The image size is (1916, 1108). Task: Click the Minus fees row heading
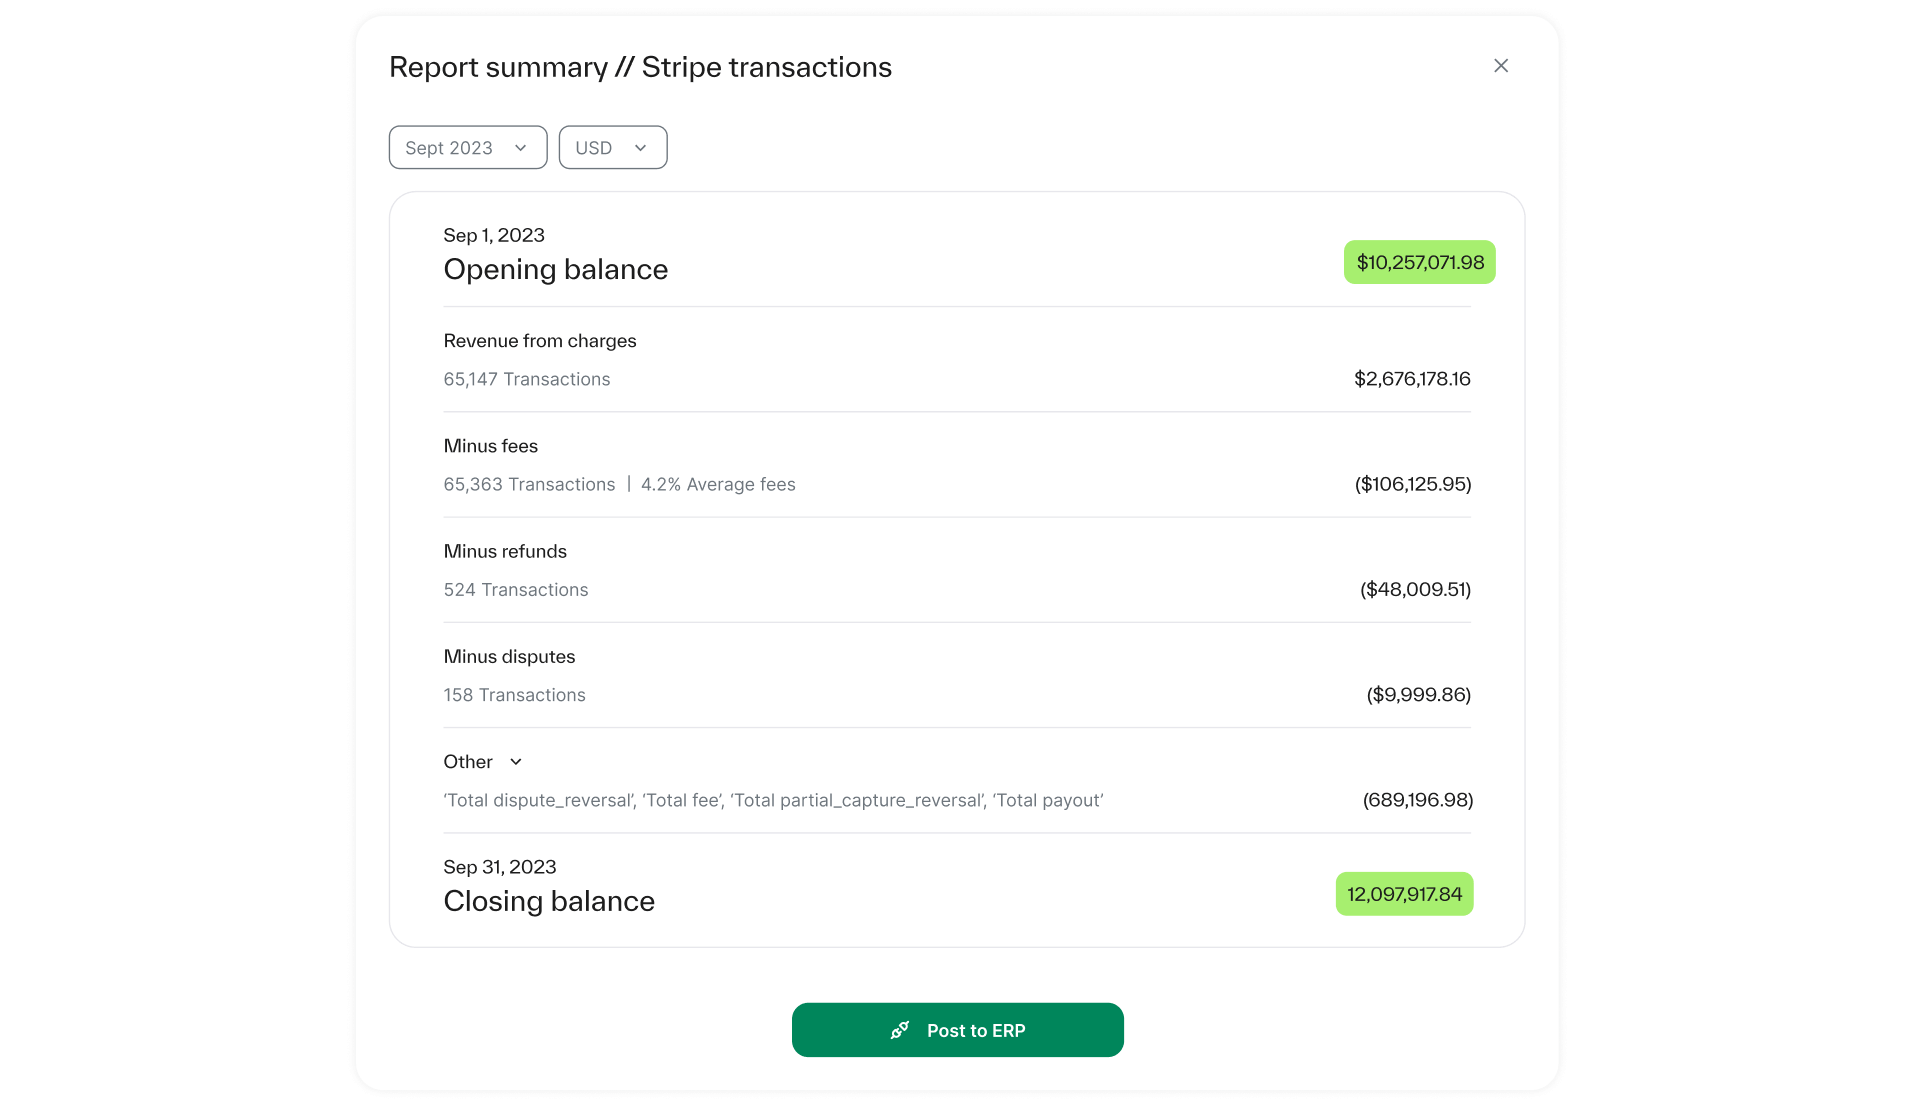tap(491, 446)
